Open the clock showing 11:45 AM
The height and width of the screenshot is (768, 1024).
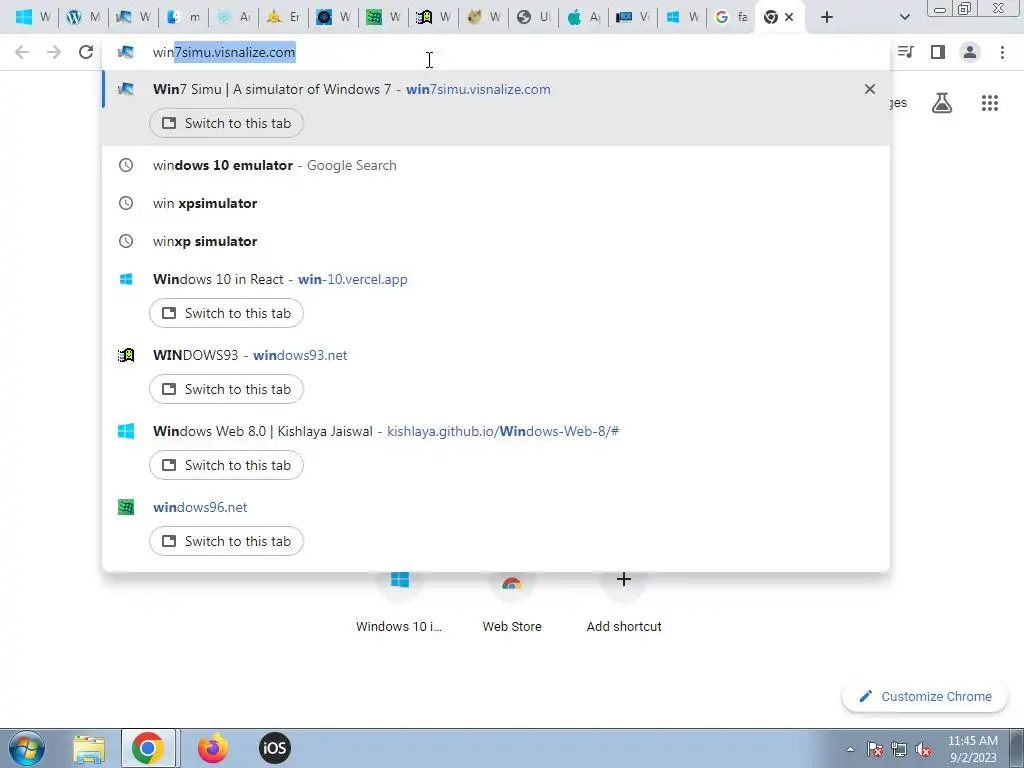tap(973, 749)
